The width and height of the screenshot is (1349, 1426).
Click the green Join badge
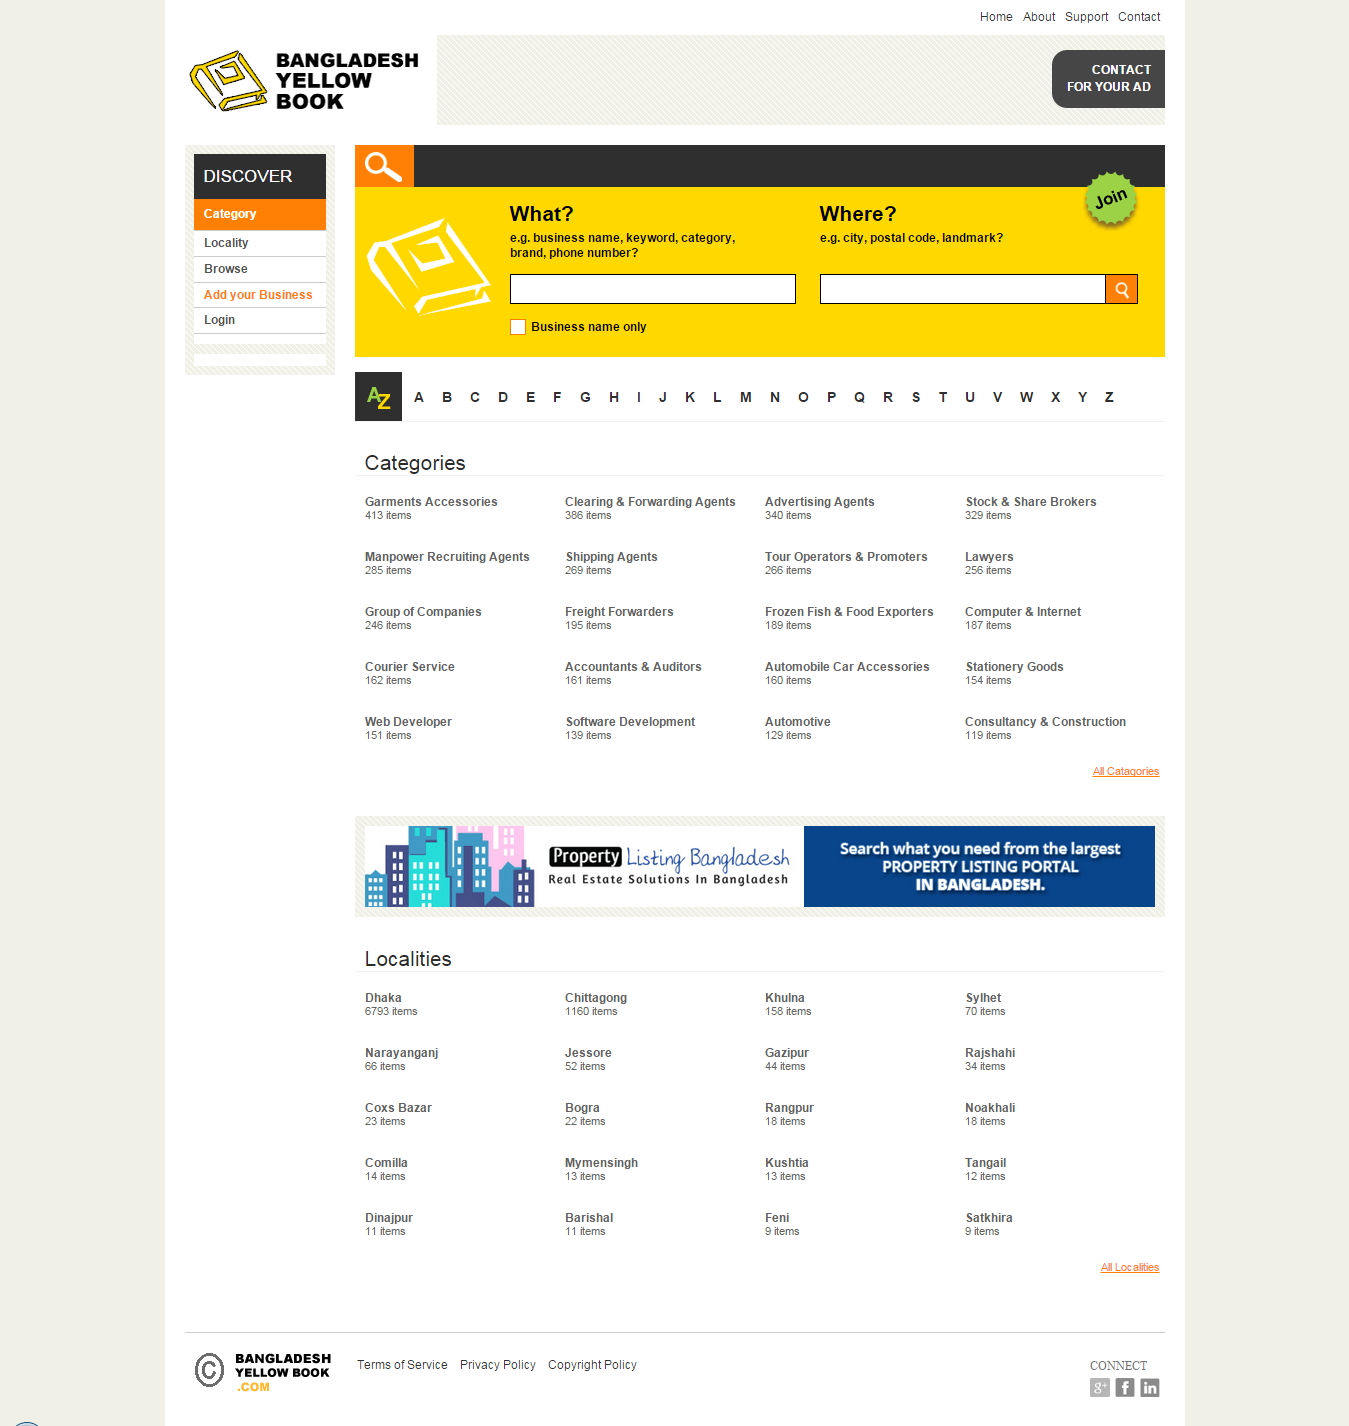[x=1110, y=199]
